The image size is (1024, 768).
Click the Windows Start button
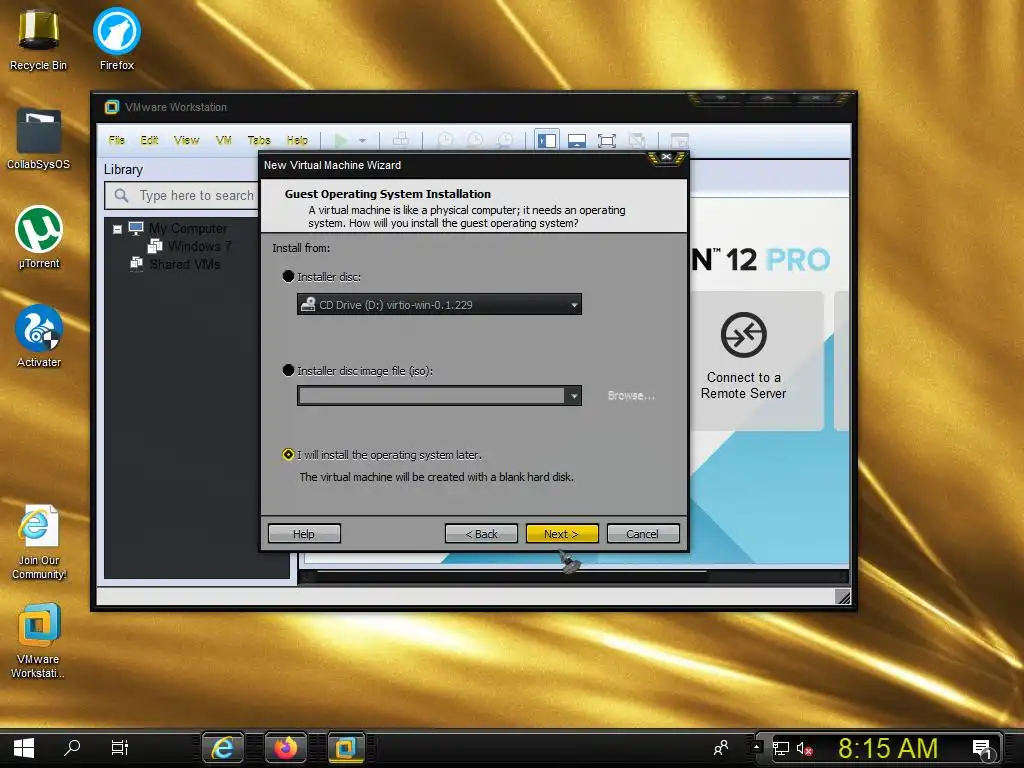(24, 748)
